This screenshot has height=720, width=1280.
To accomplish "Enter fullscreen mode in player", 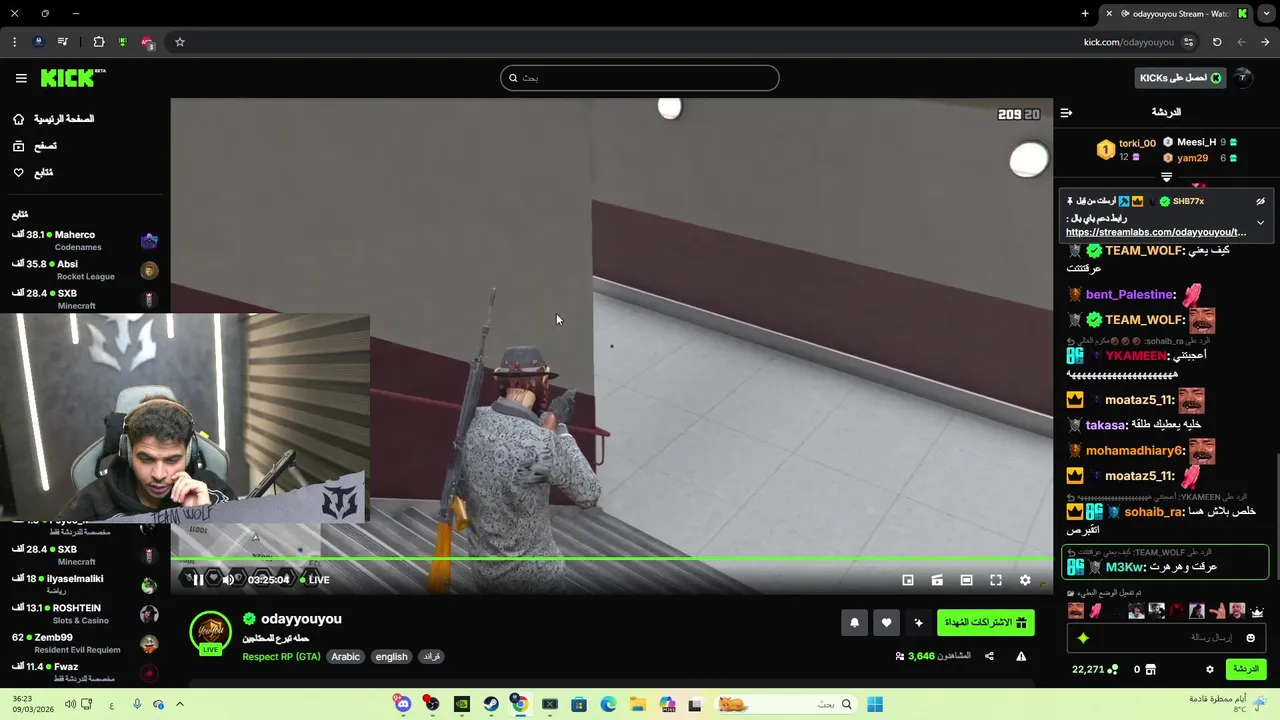I will point(996,580).
